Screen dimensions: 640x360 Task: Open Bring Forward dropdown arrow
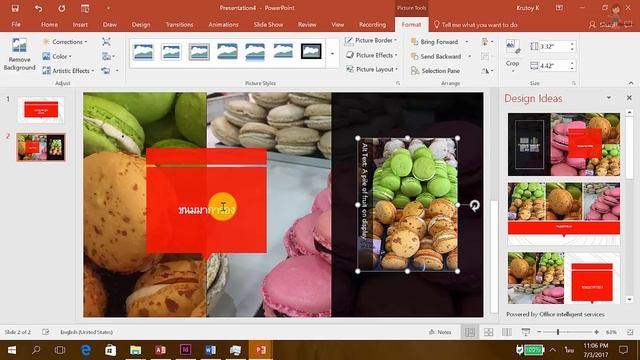(467, 42)
